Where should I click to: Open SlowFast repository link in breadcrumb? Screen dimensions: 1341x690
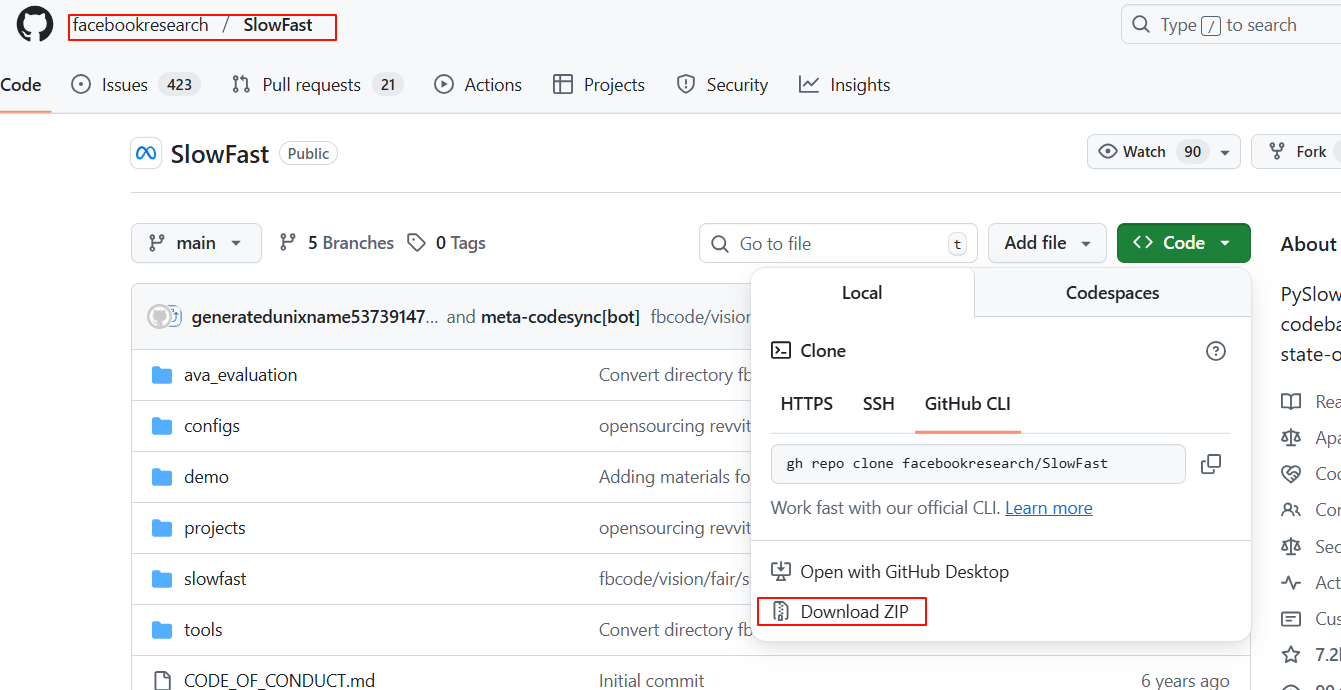point(278,25)
